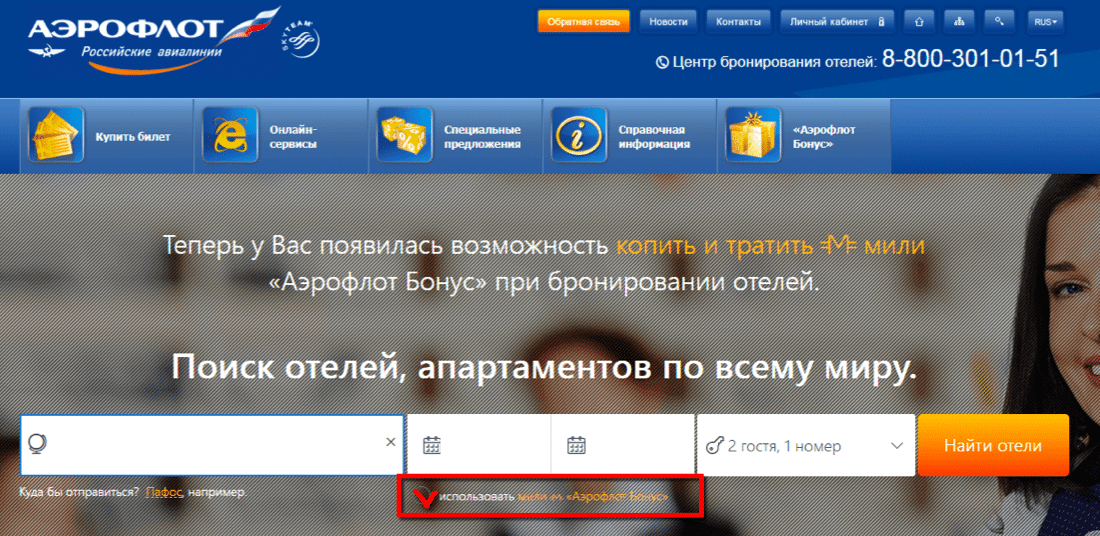1100x536 pixels.
Task: Click the percent dice special offers icon
Action: click(405, 135)
